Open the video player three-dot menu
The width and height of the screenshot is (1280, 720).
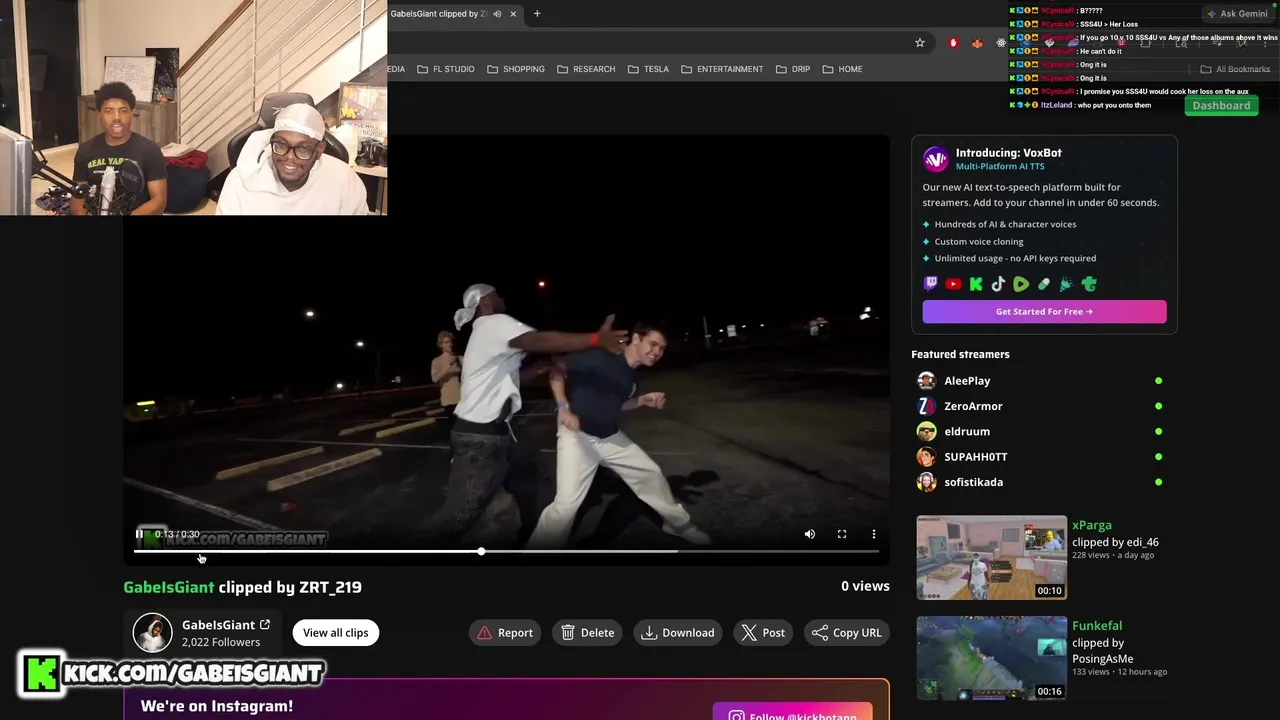pos(874,534)
